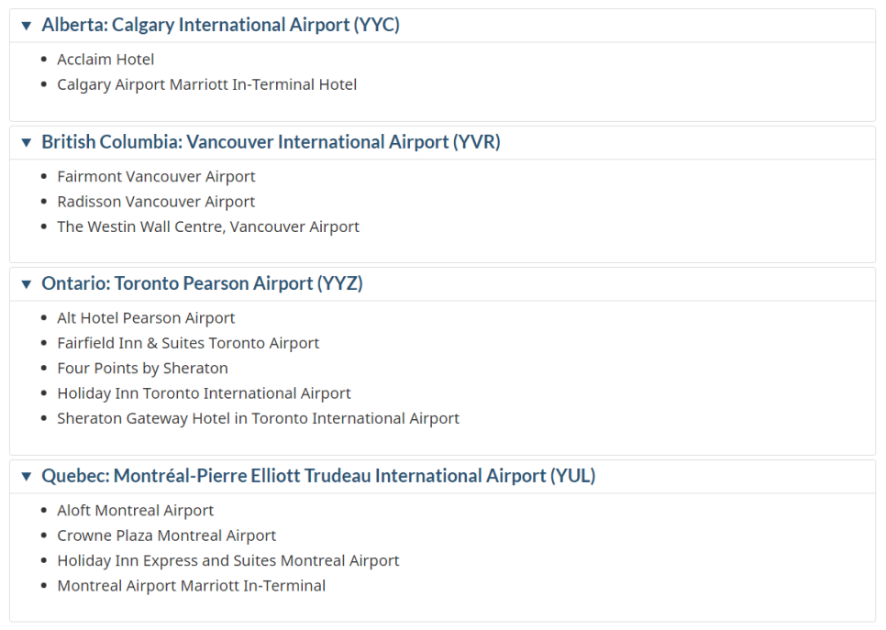Image resolution: width=886 pixels, height=630 pixels.
Task: Select Calgary Airport Marriott In-Terminal Hotel
Action: tap(207, 85)
